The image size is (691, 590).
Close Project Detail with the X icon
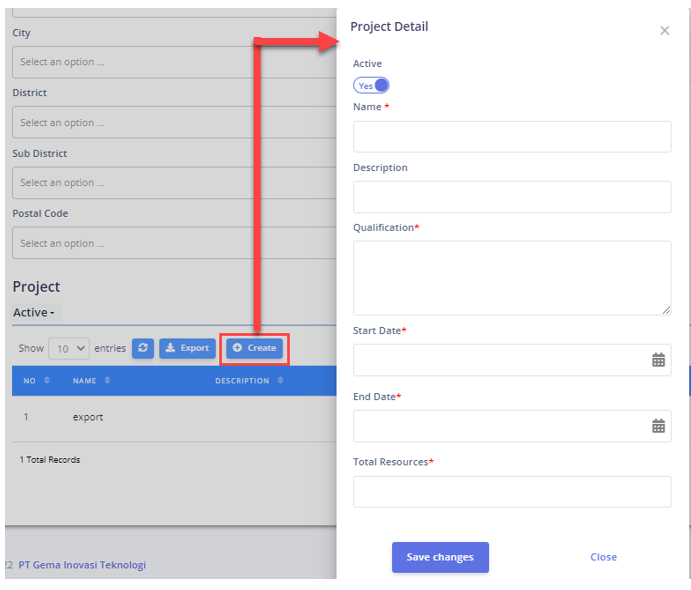(x=665, y=30)
